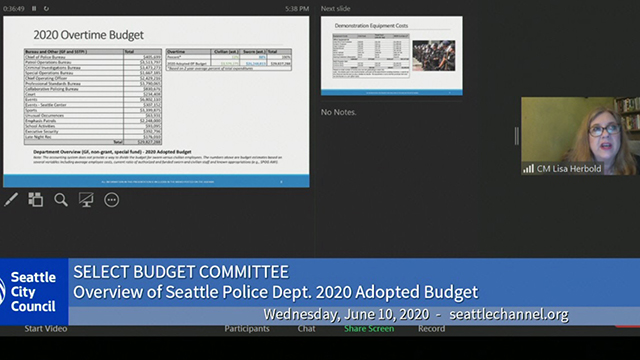Click Start Video in Zoom toolbar

(x=46, y=329)
